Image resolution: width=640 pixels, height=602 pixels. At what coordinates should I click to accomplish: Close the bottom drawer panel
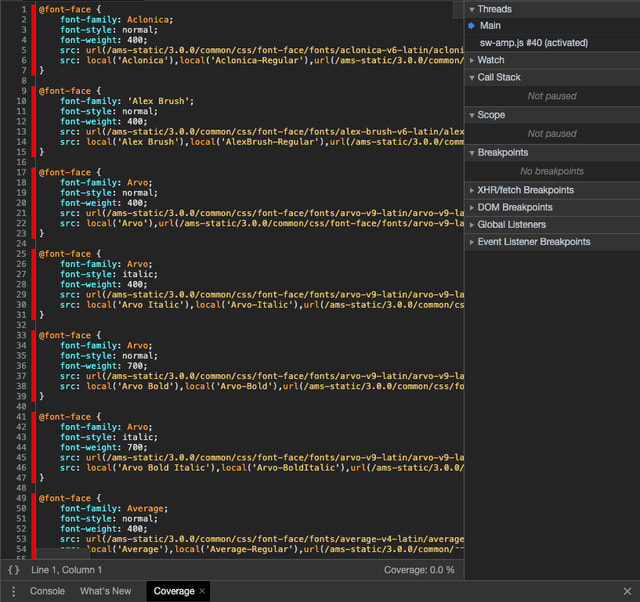tap(627, 591)
